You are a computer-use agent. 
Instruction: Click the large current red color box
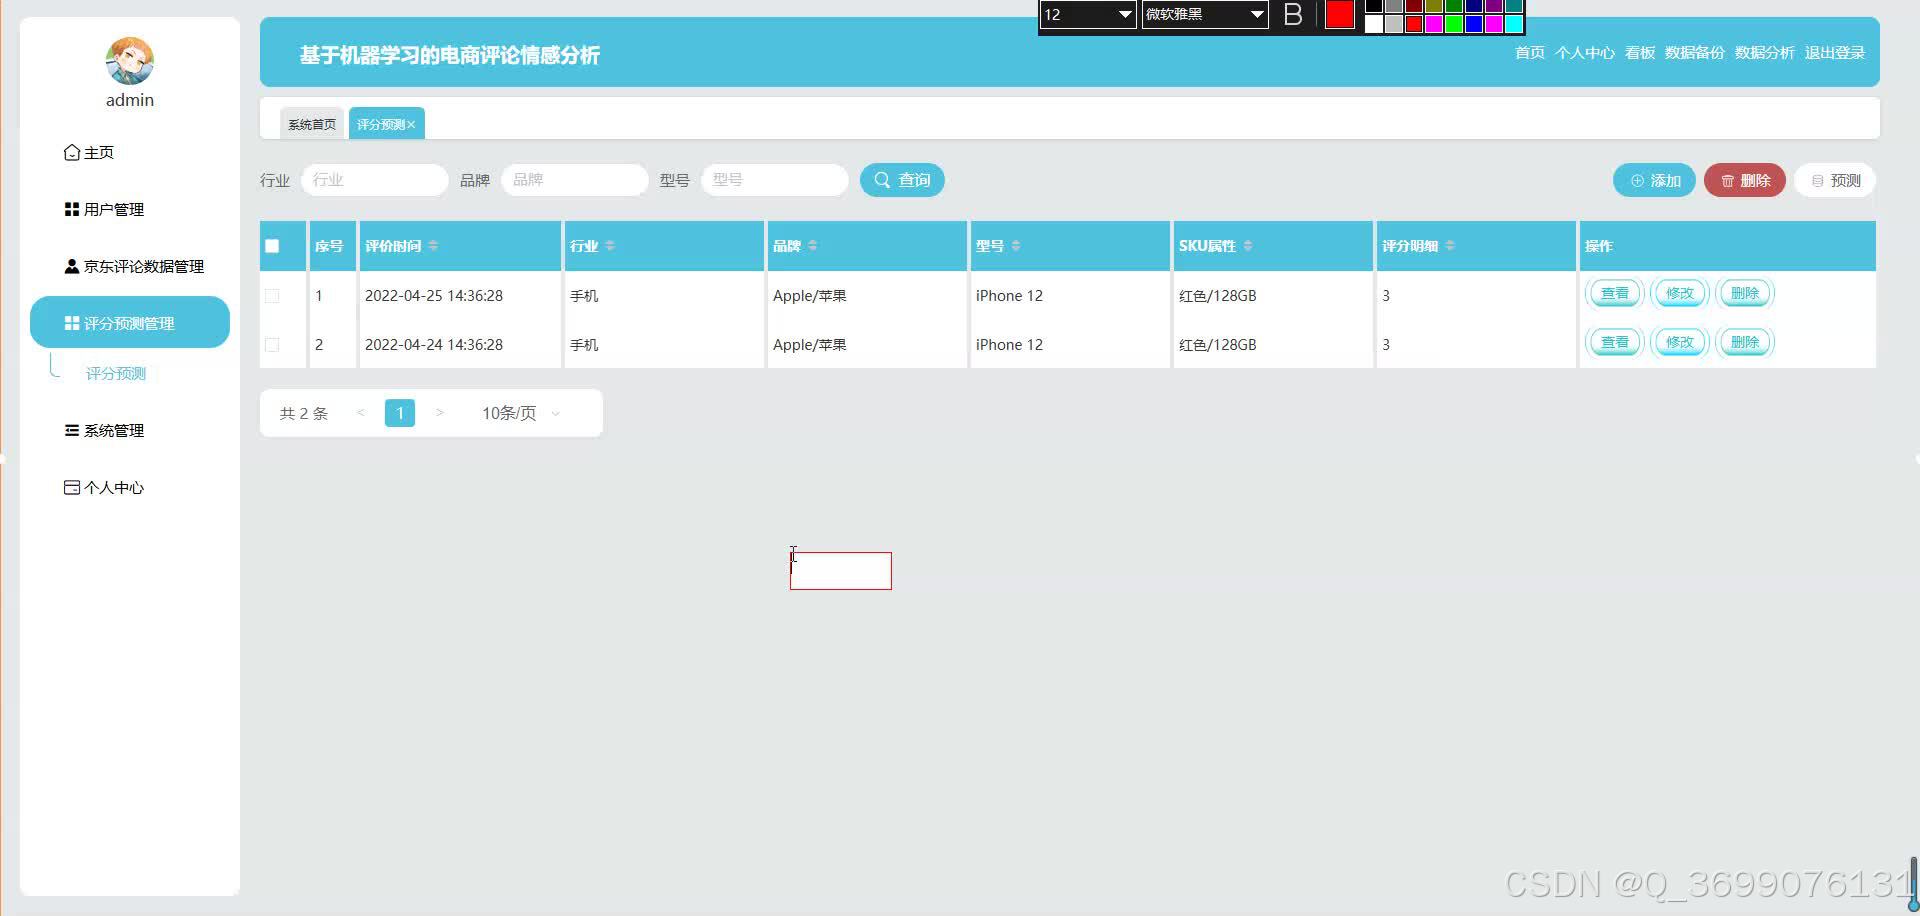coord(1339,14)
